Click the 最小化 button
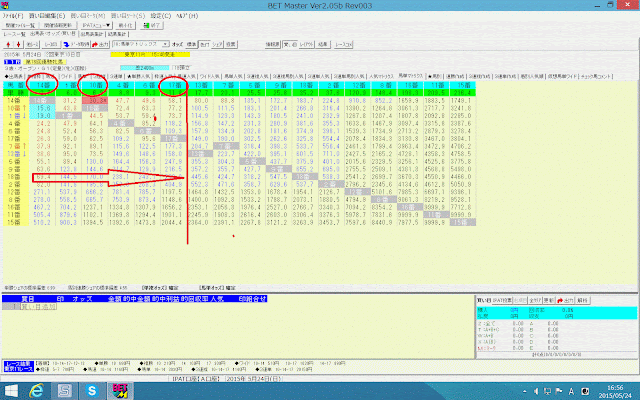The height and width of the screenshot is (400, 640). click(126, 25)
